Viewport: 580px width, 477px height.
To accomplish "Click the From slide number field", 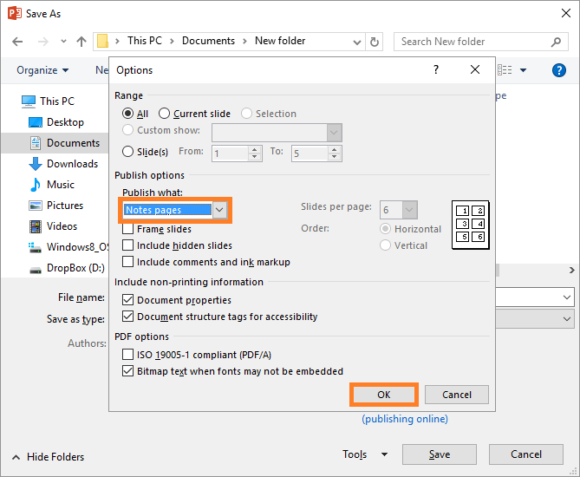I will [x=230, y=153].
